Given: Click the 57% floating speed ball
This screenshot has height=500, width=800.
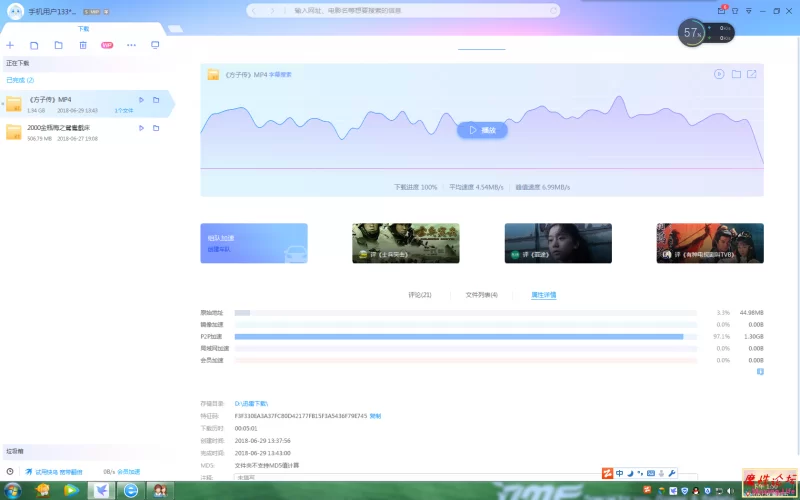Looking at the screenshot, I should click(692, 33).
